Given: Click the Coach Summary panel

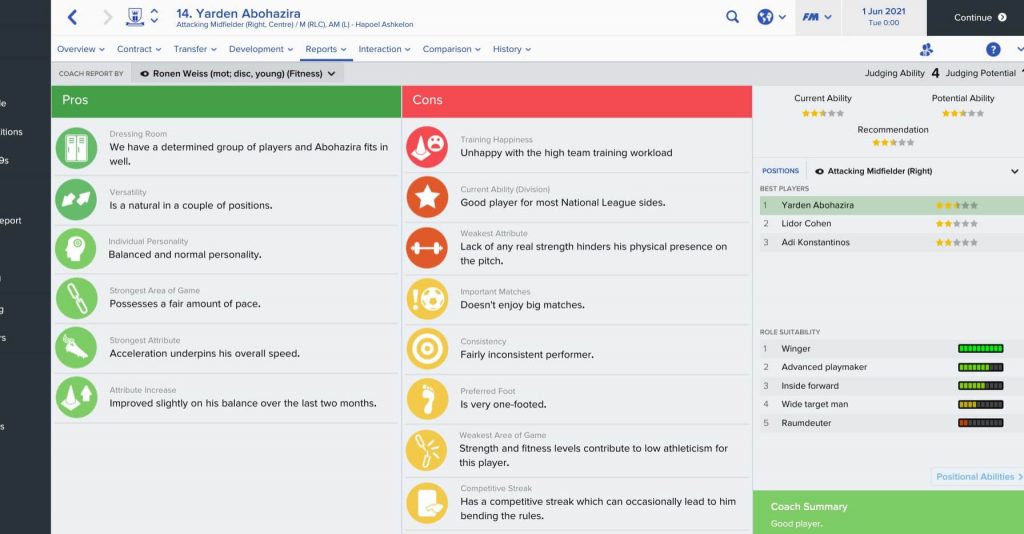Looking at the screenshot, I should [x=888, y=512].
